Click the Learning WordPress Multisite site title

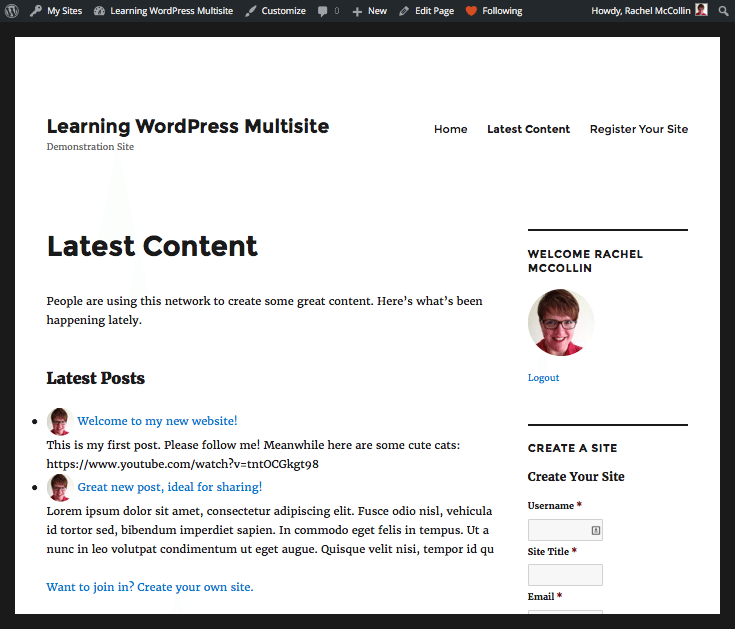[x=188, y=126]
